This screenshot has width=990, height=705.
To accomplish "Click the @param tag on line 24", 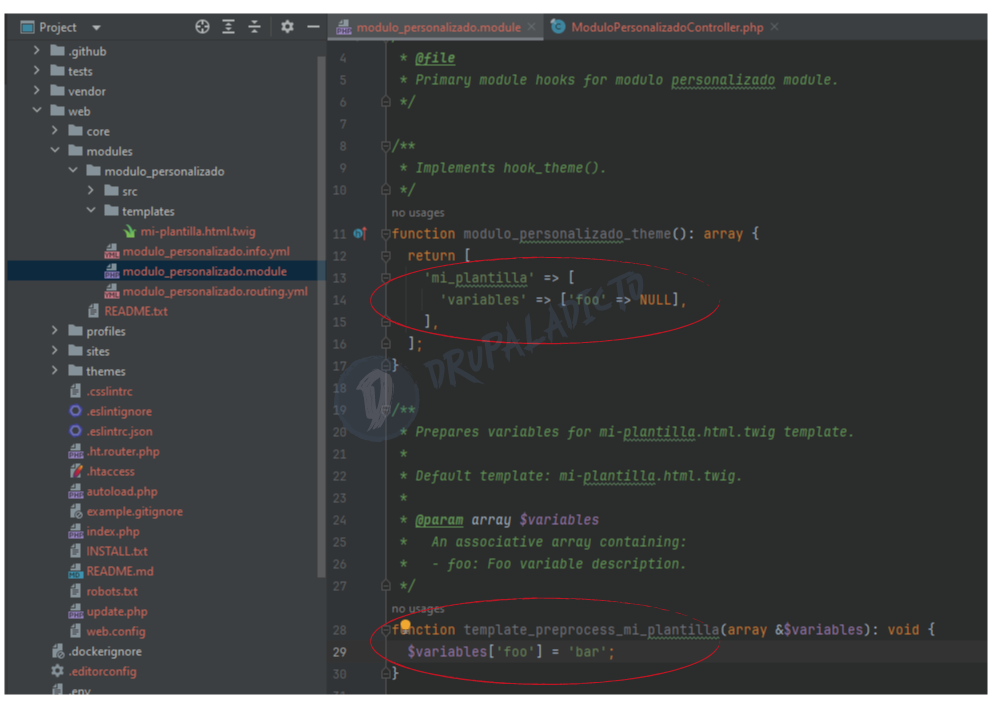I will point(439,520).
